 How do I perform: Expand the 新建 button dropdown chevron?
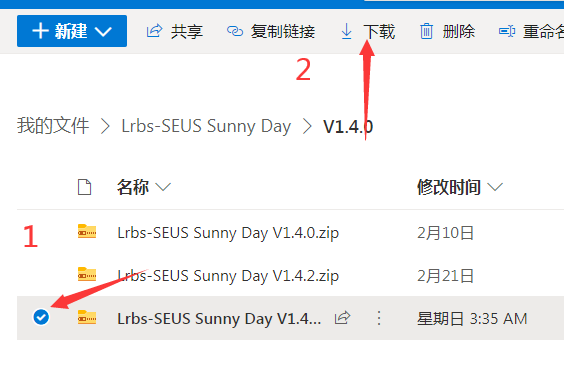pos(103,31)
